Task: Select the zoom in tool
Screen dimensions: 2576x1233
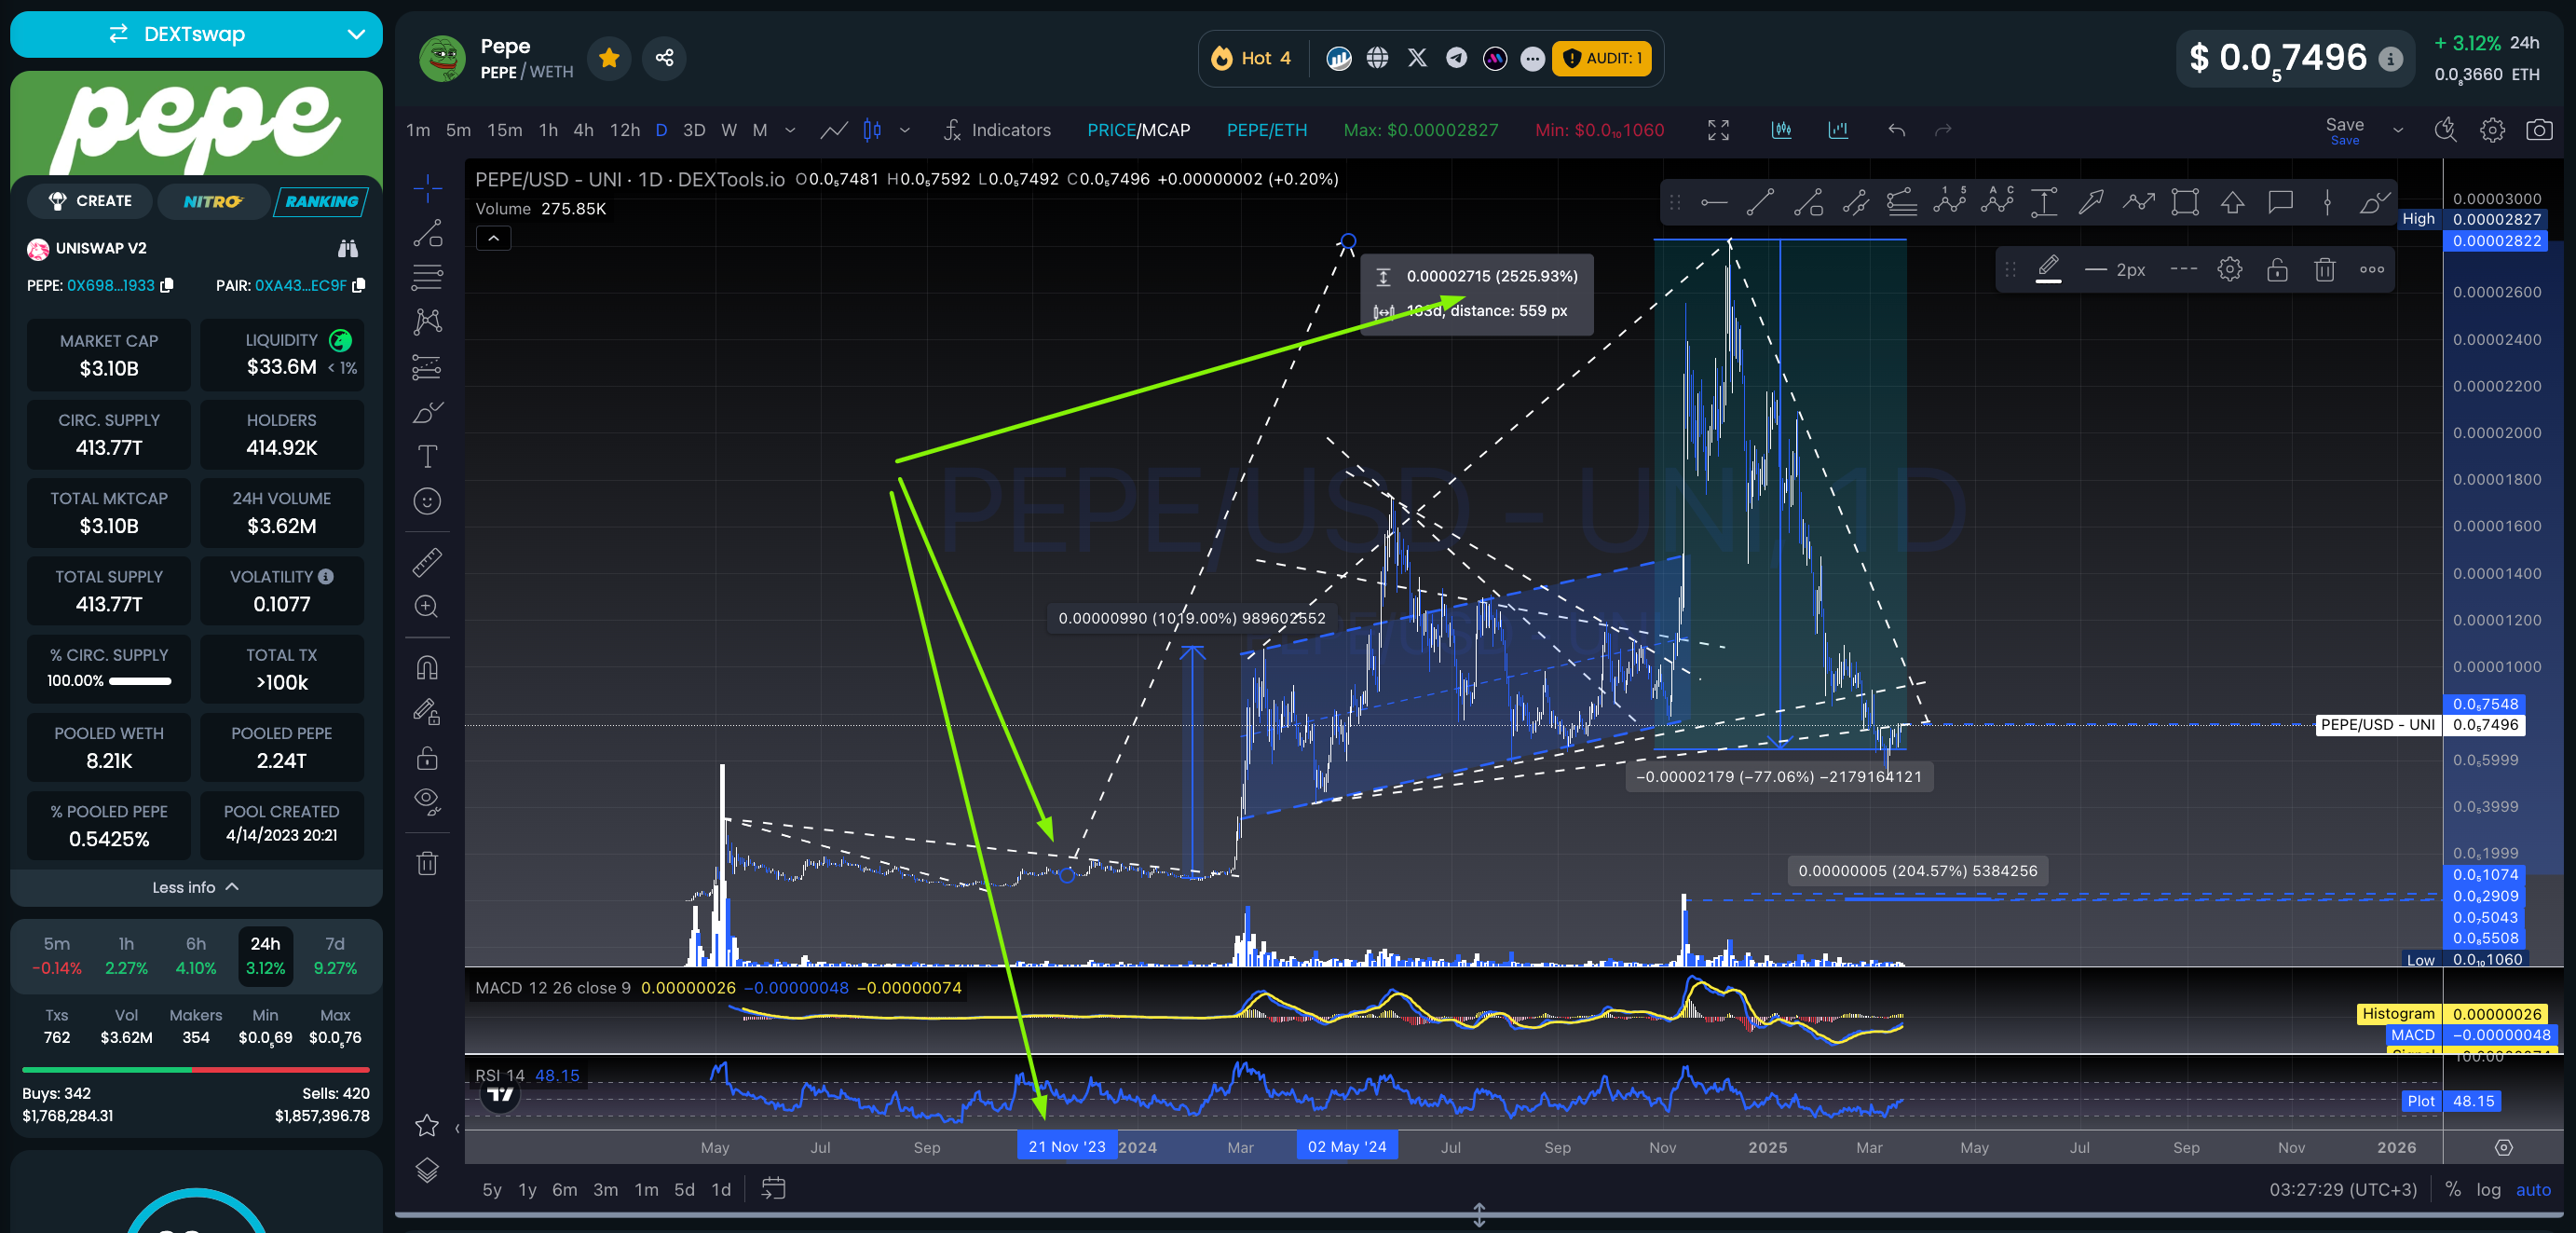Action: [x=428, y=607]
